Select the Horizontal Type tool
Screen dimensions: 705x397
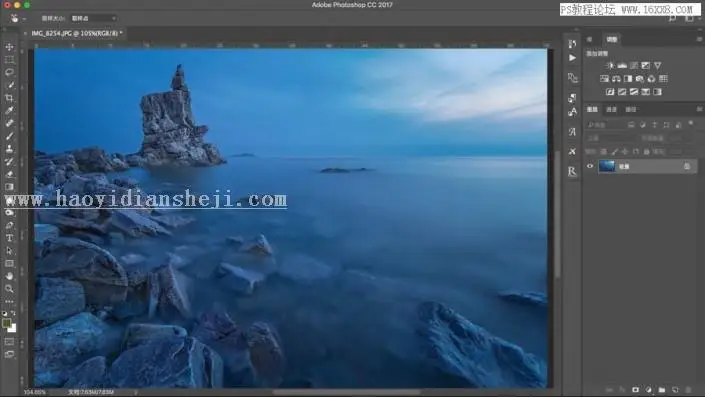(9, 238)
